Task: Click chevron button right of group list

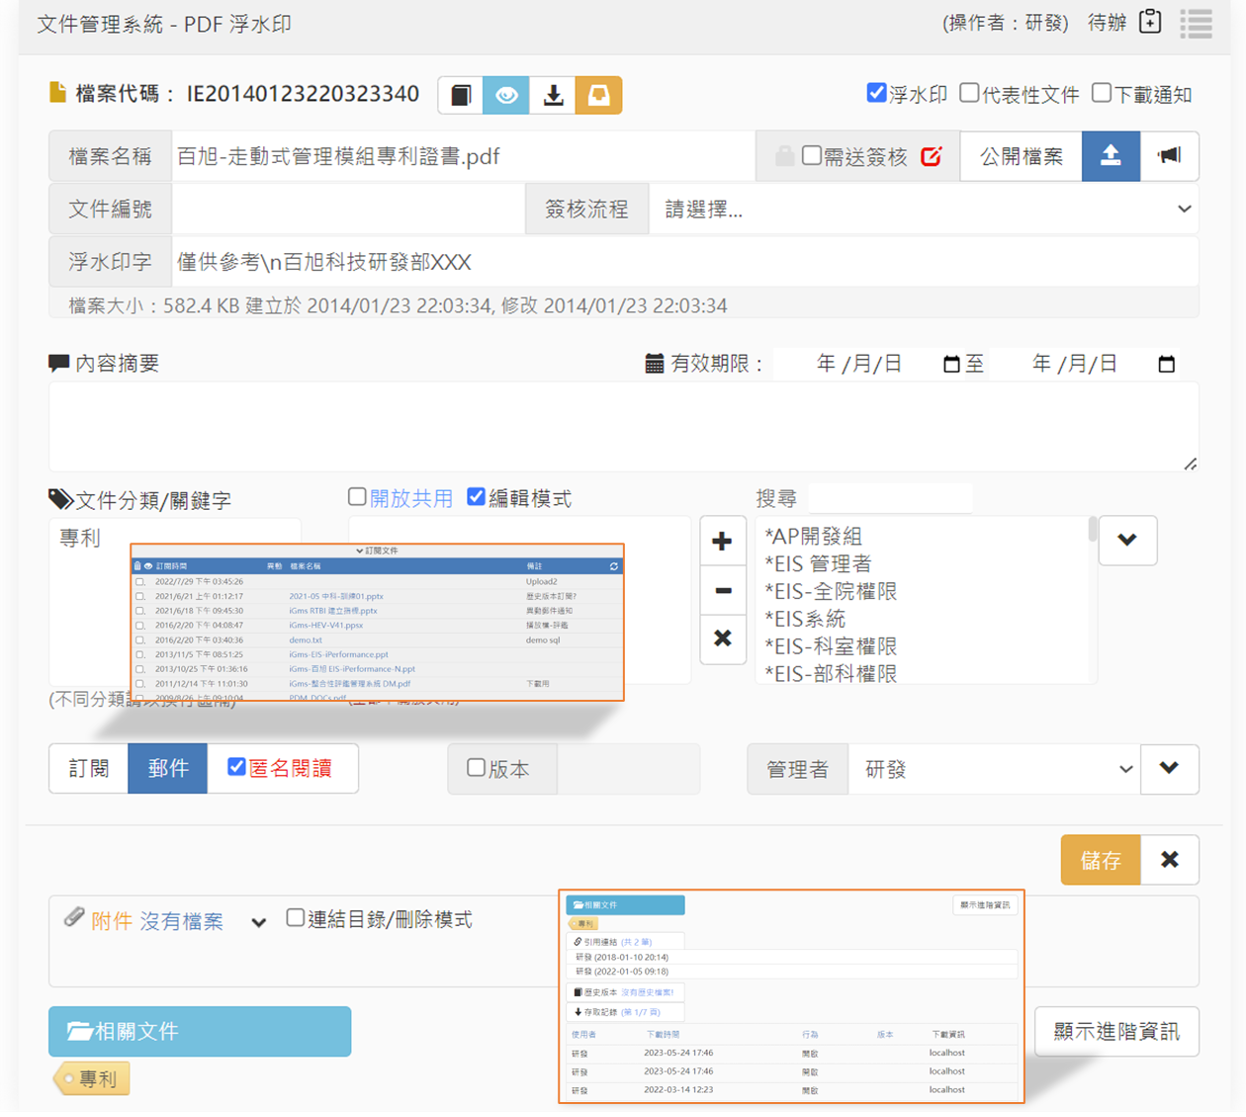Action: coord(1127,541)
